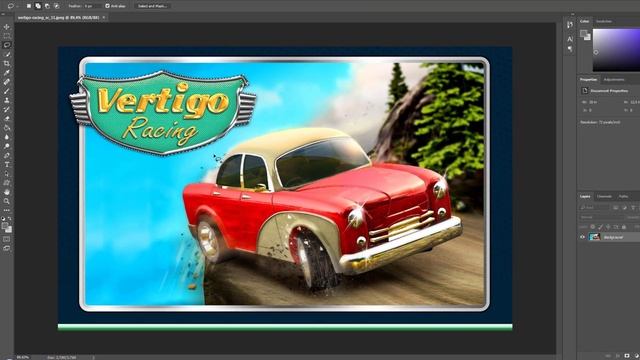640x360 pixels.
Task: Select the History Brush tool
Action: click(x=7, y=109)
